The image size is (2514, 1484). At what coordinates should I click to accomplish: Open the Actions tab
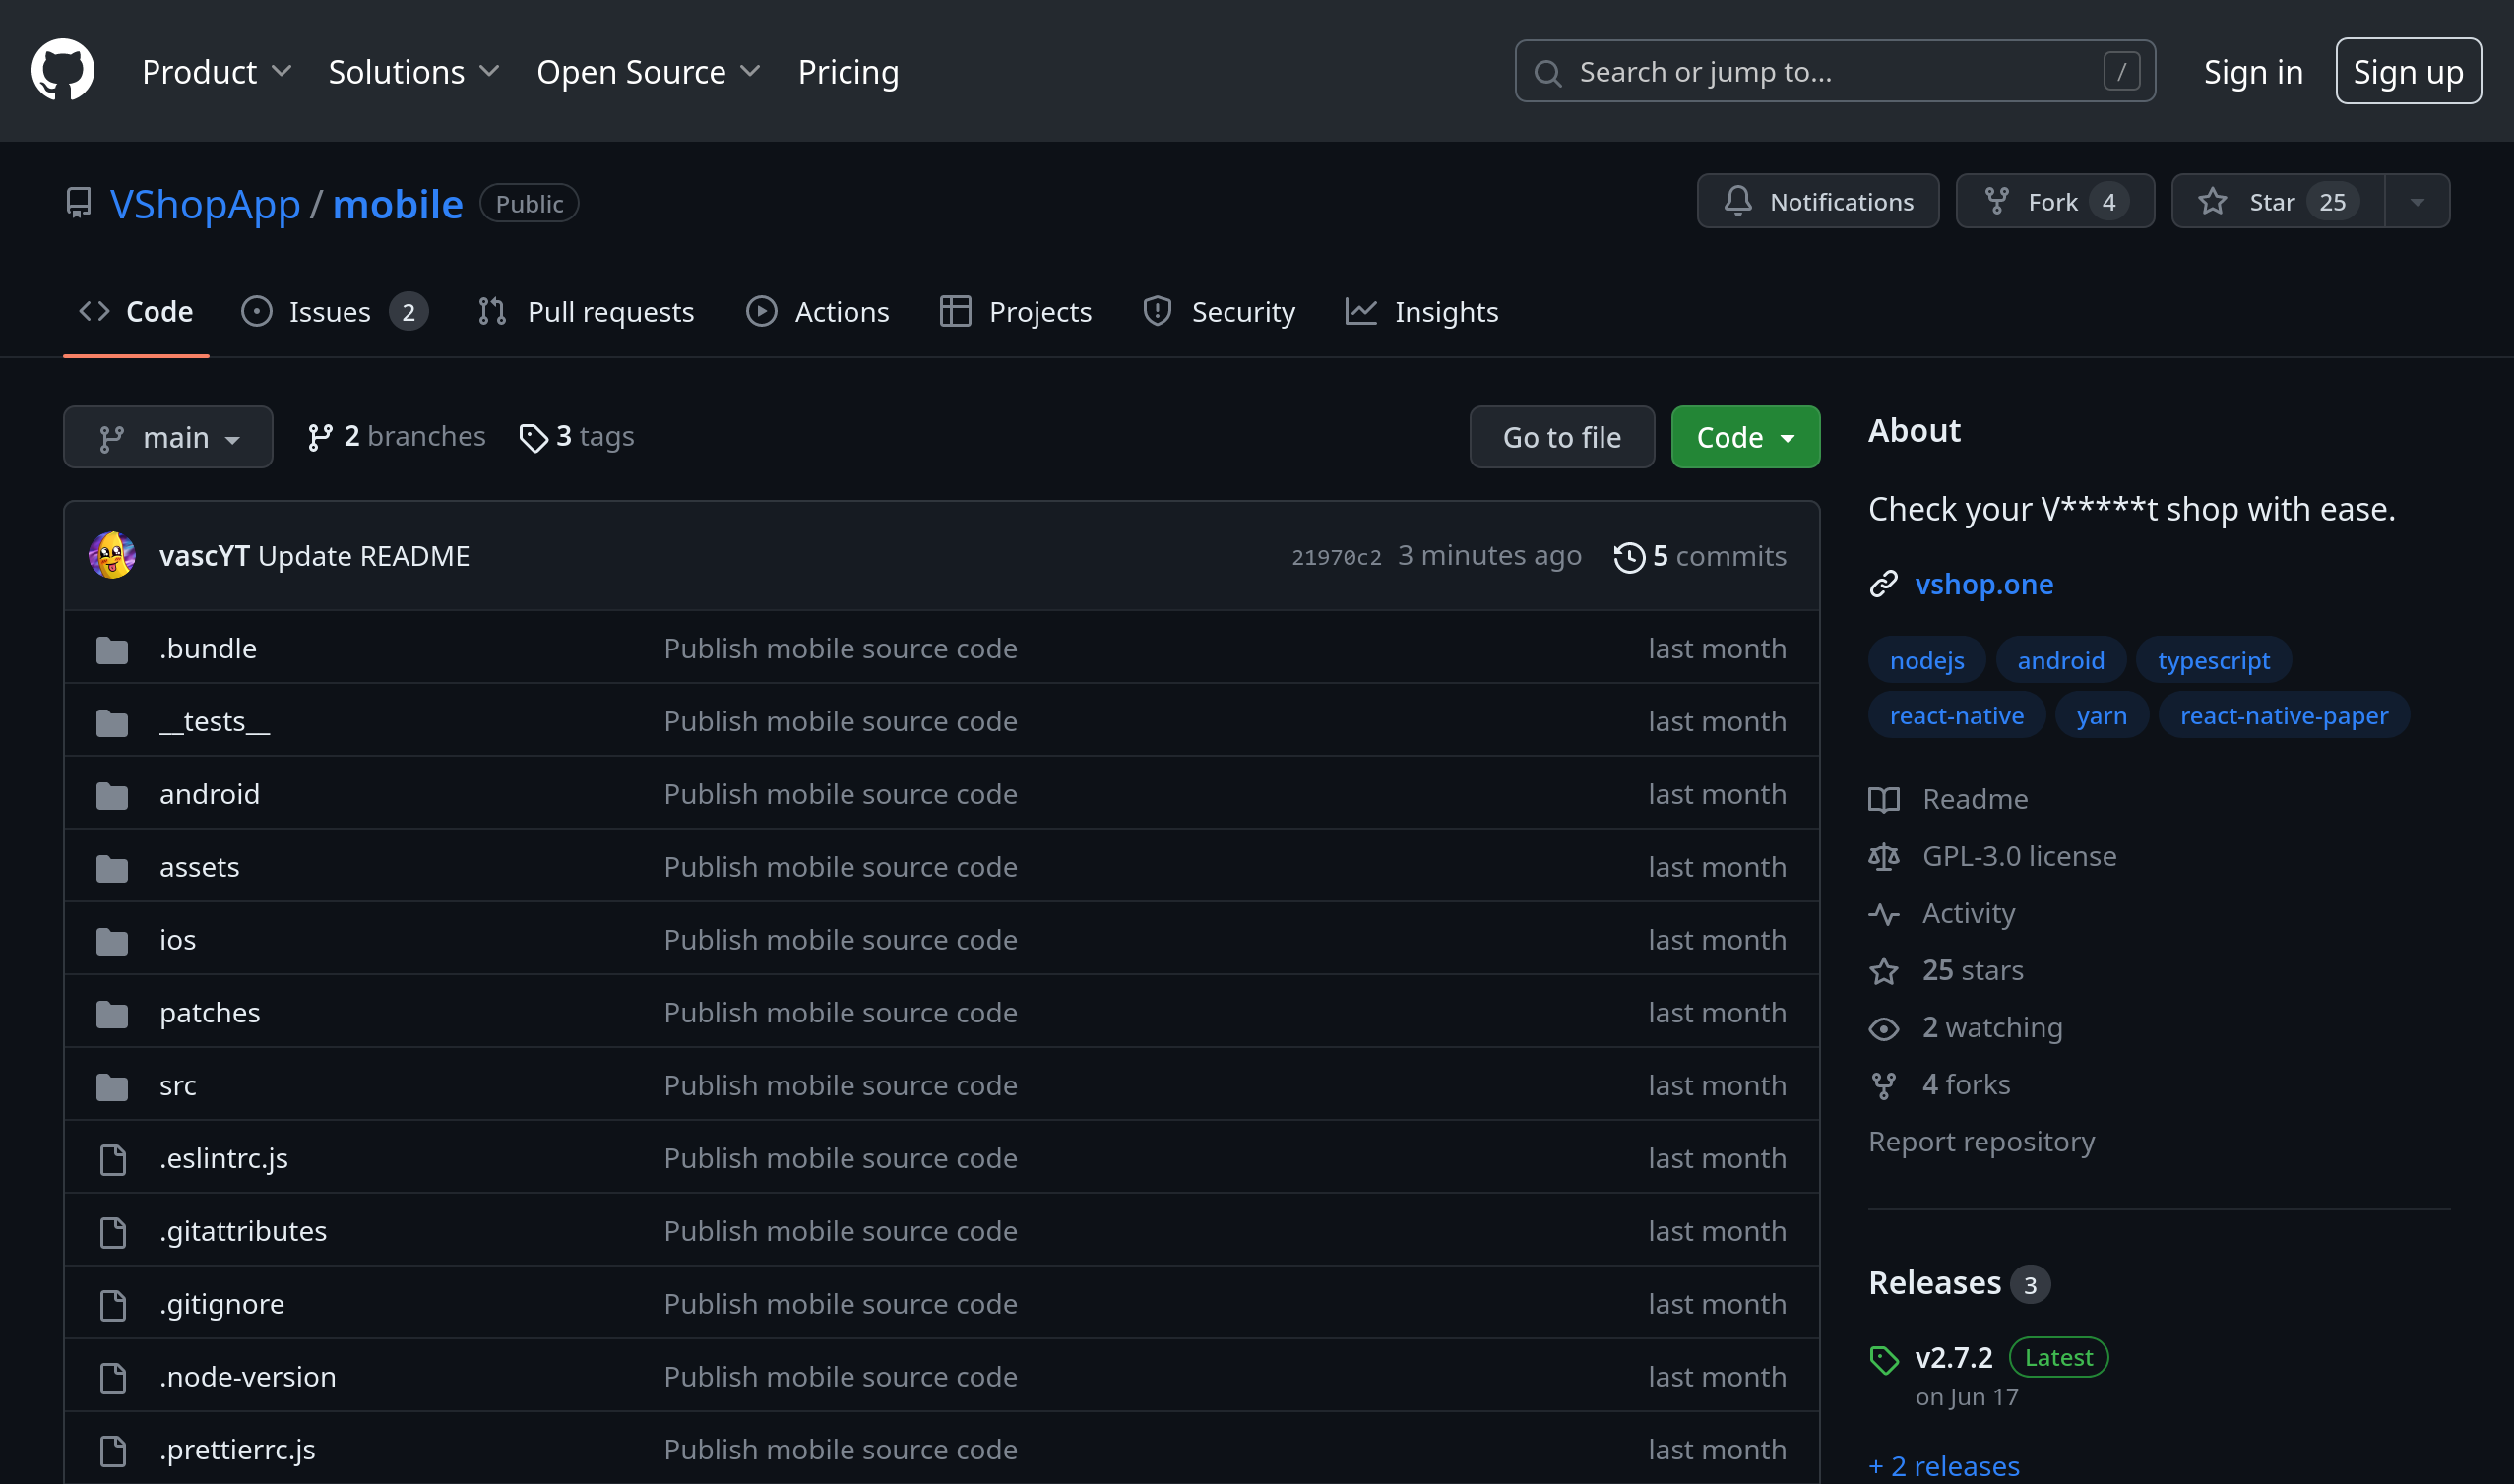click(818, 311)
